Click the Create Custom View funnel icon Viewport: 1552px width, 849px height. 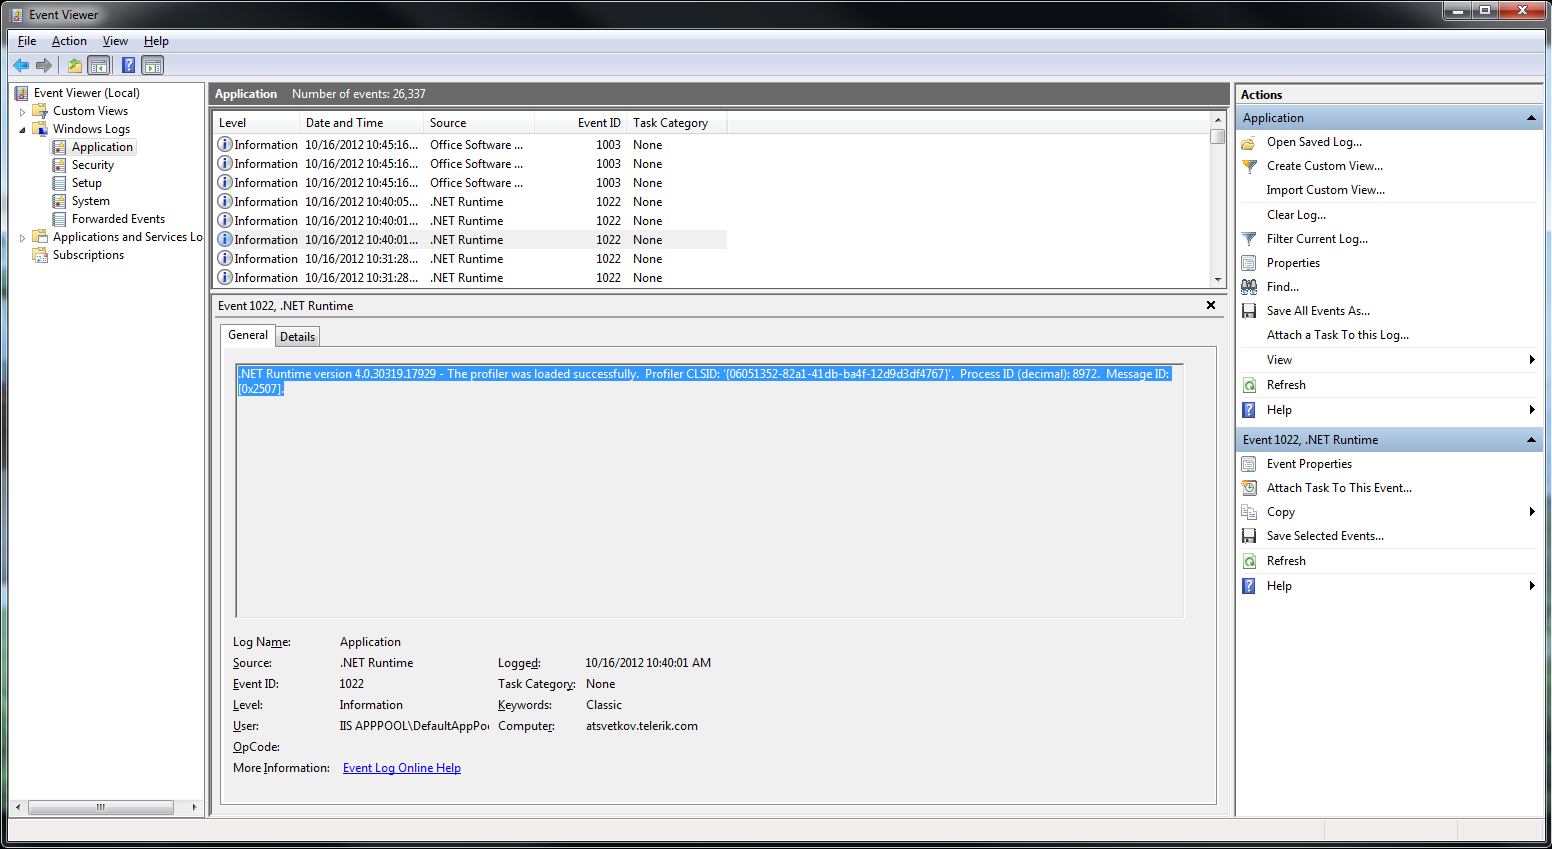click(x=1249, y=166)
